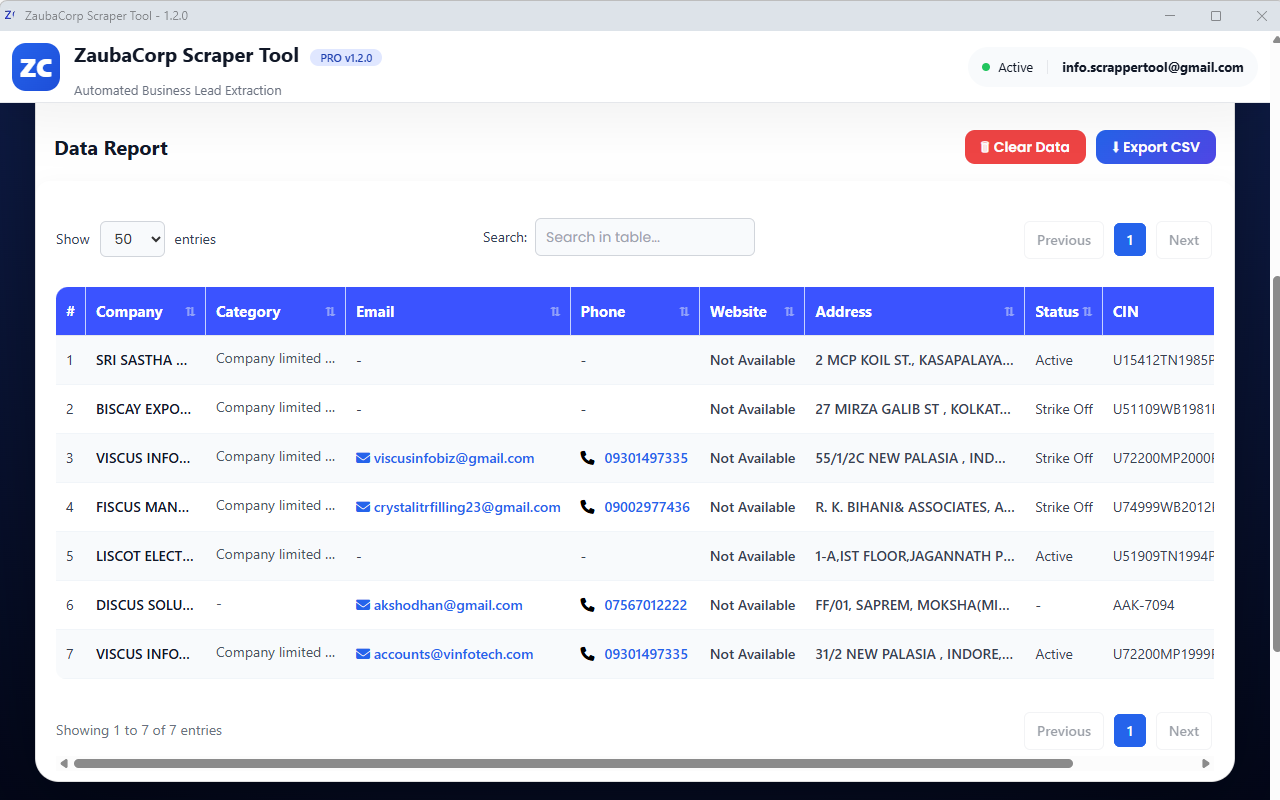Sort table by Address column arrows
1280x800 pixels.
(1009, 312)
